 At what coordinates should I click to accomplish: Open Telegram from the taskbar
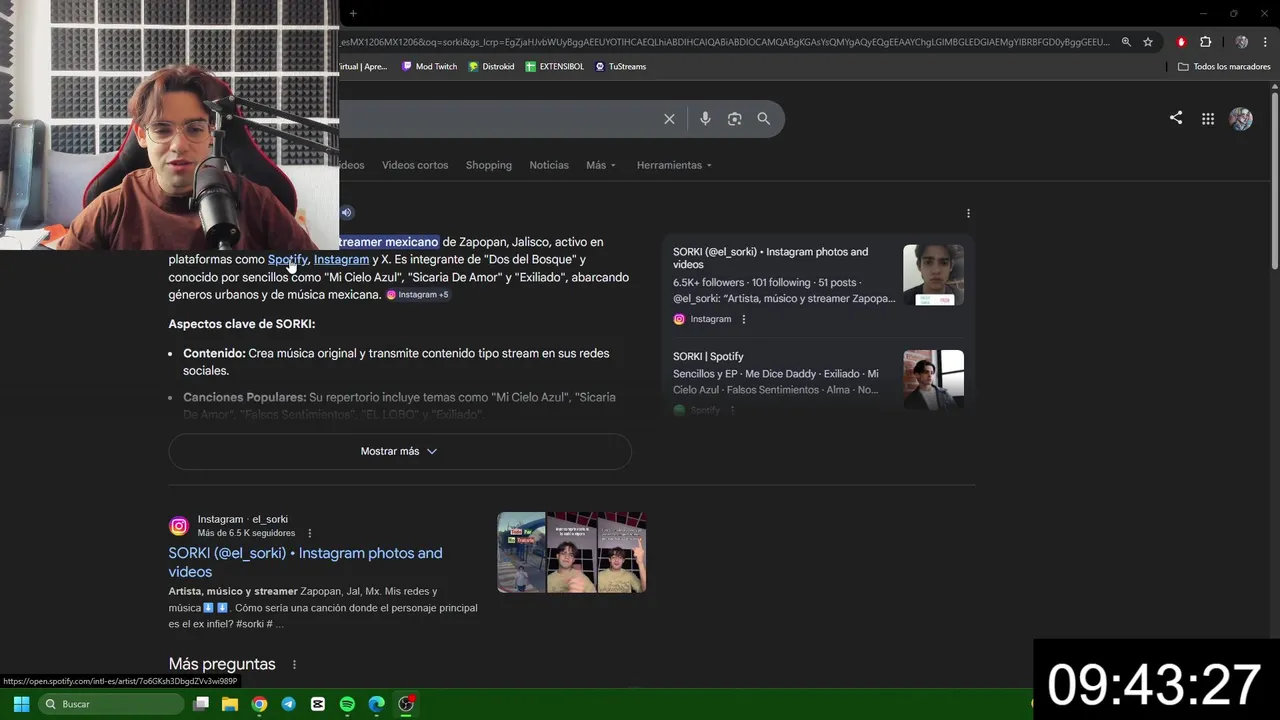(288, 704)
